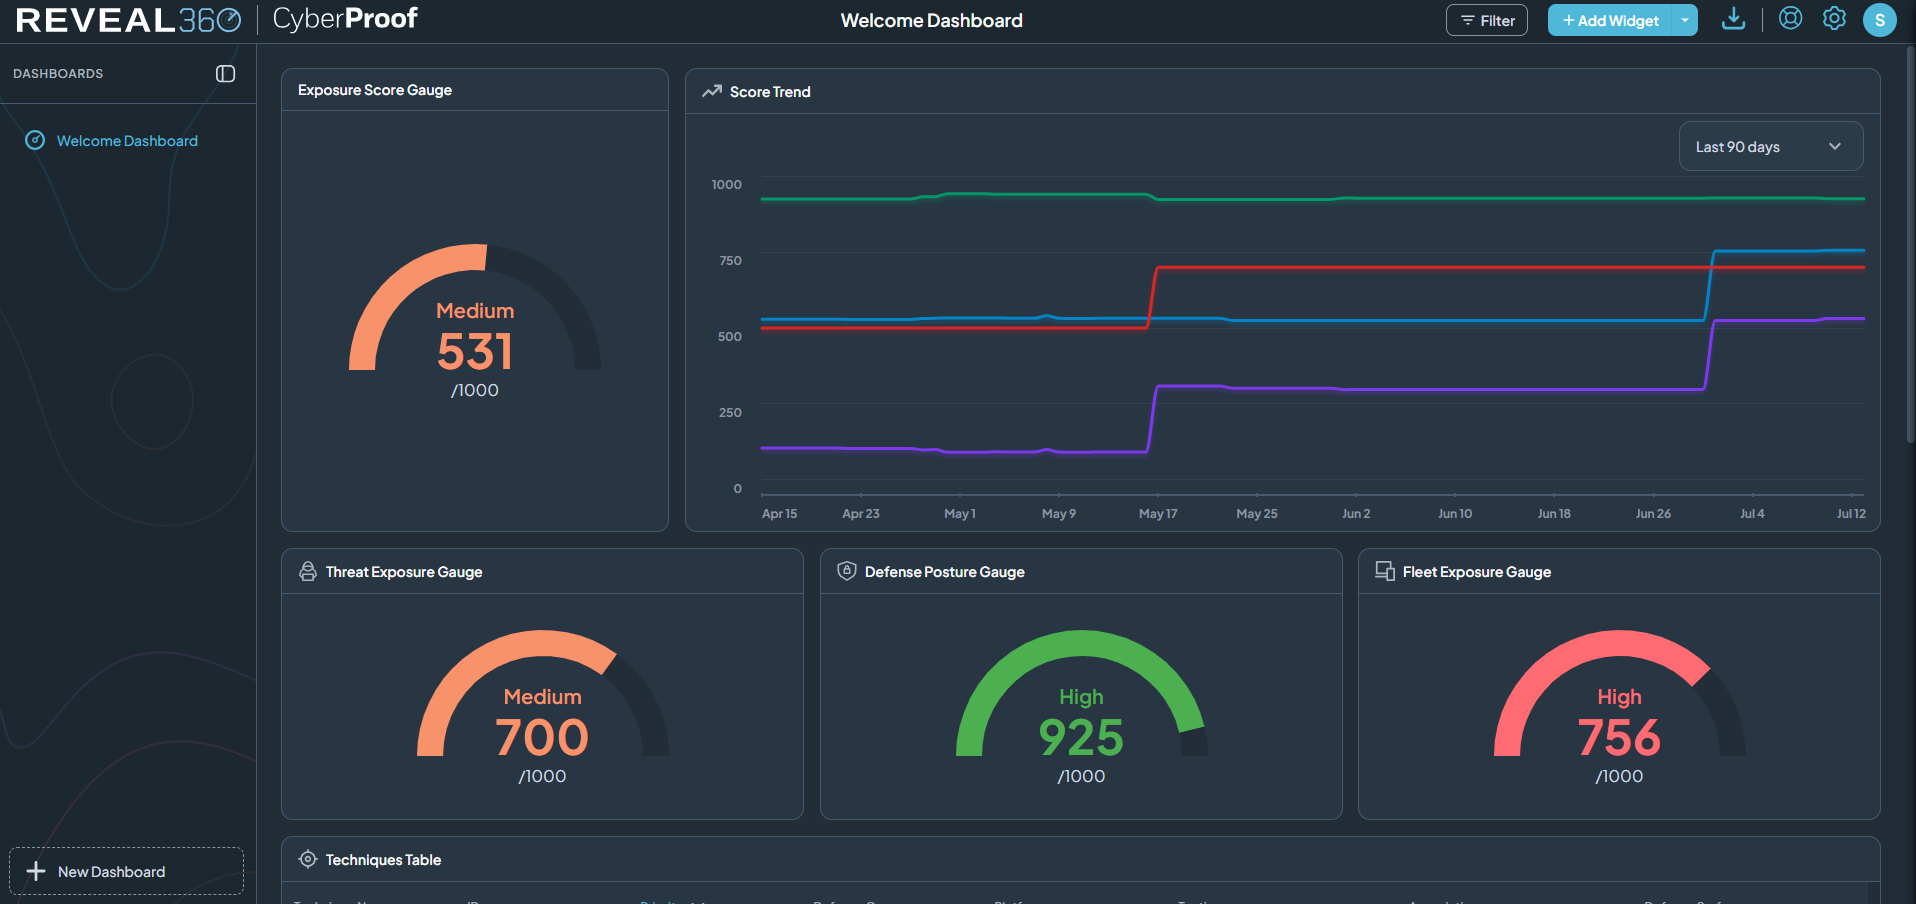
Task: Click the DASHBOARDS sidebar heading
Action: pos(58,74)
